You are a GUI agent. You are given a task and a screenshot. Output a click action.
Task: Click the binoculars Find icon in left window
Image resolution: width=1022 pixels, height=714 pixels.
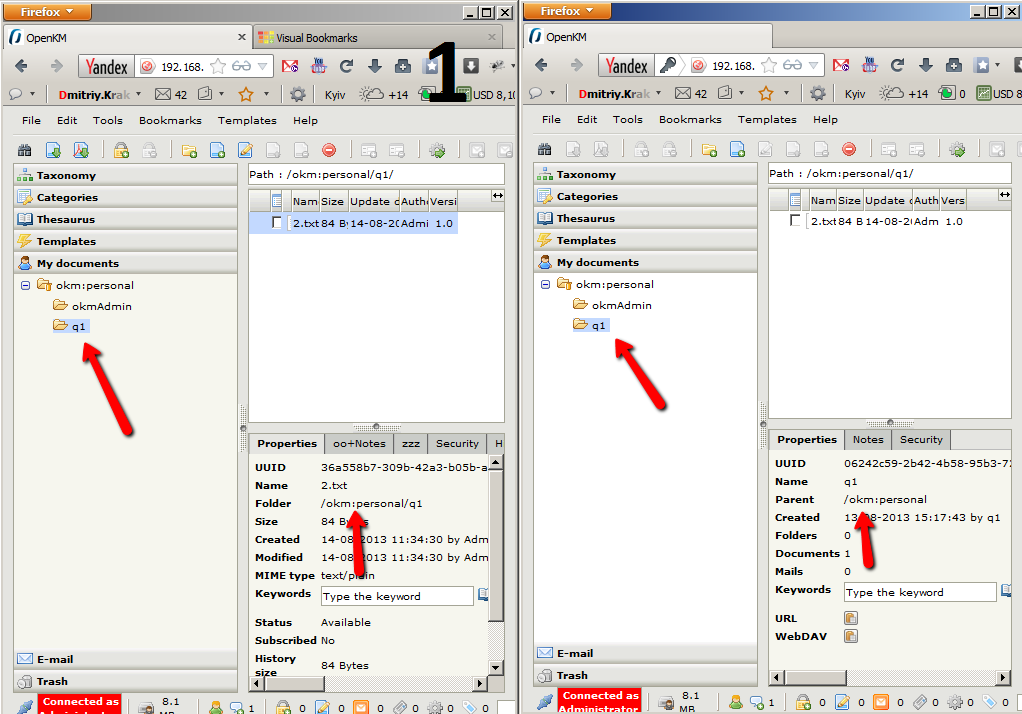[x=25, y=151]
